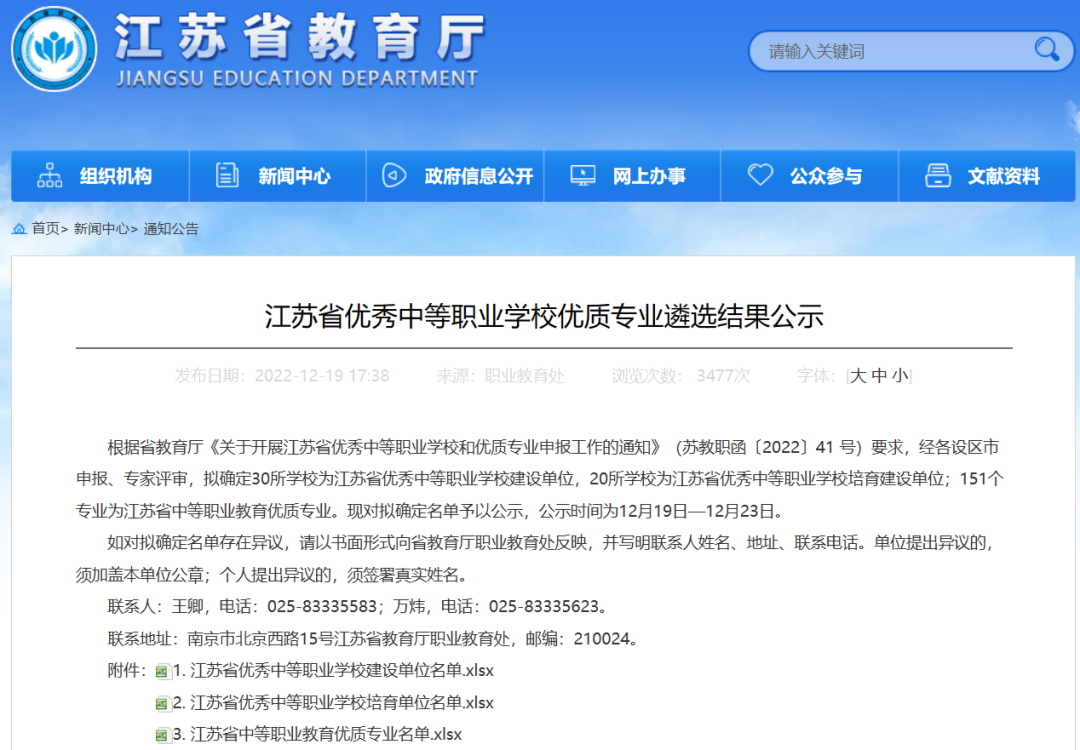This screenshot has width=1080, height=750.
Task: Set font size to 小
Action: 900,375
